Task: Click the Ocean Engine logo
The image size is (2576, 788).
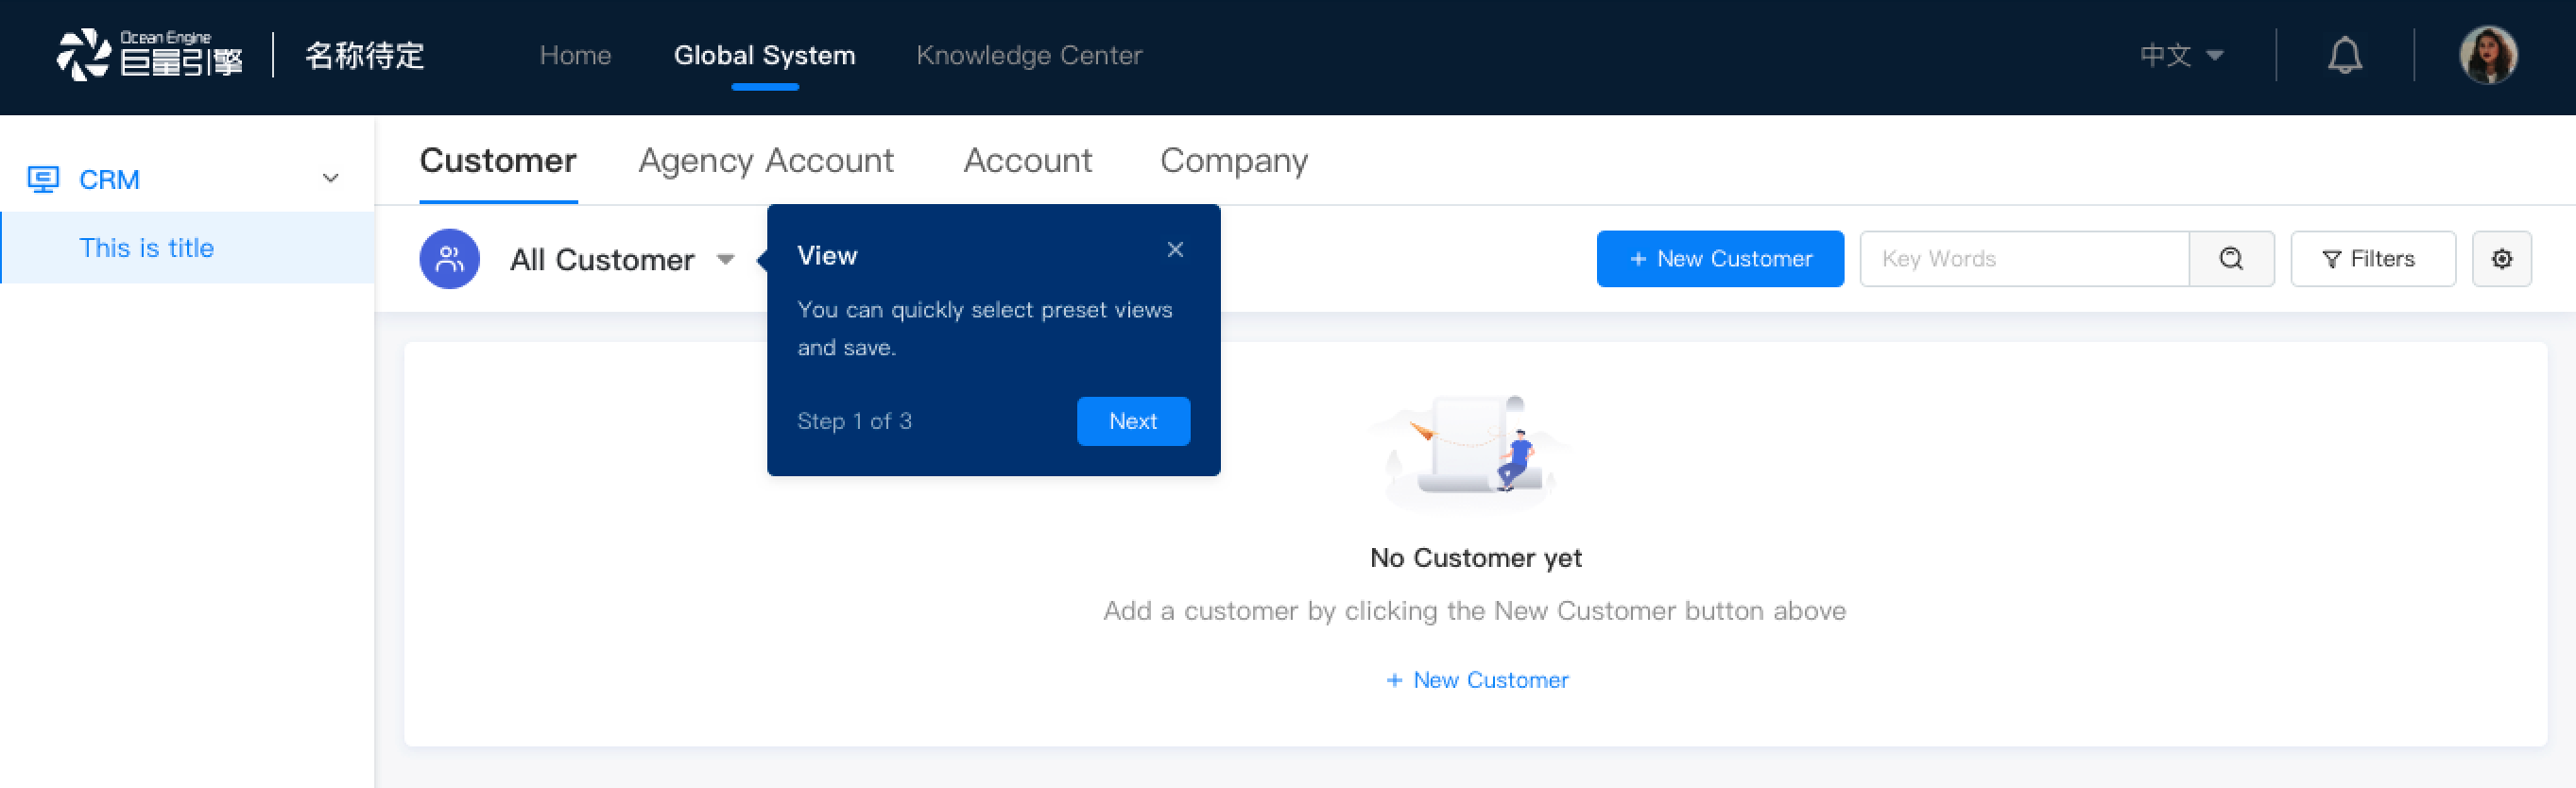Action: coord(150,55)
